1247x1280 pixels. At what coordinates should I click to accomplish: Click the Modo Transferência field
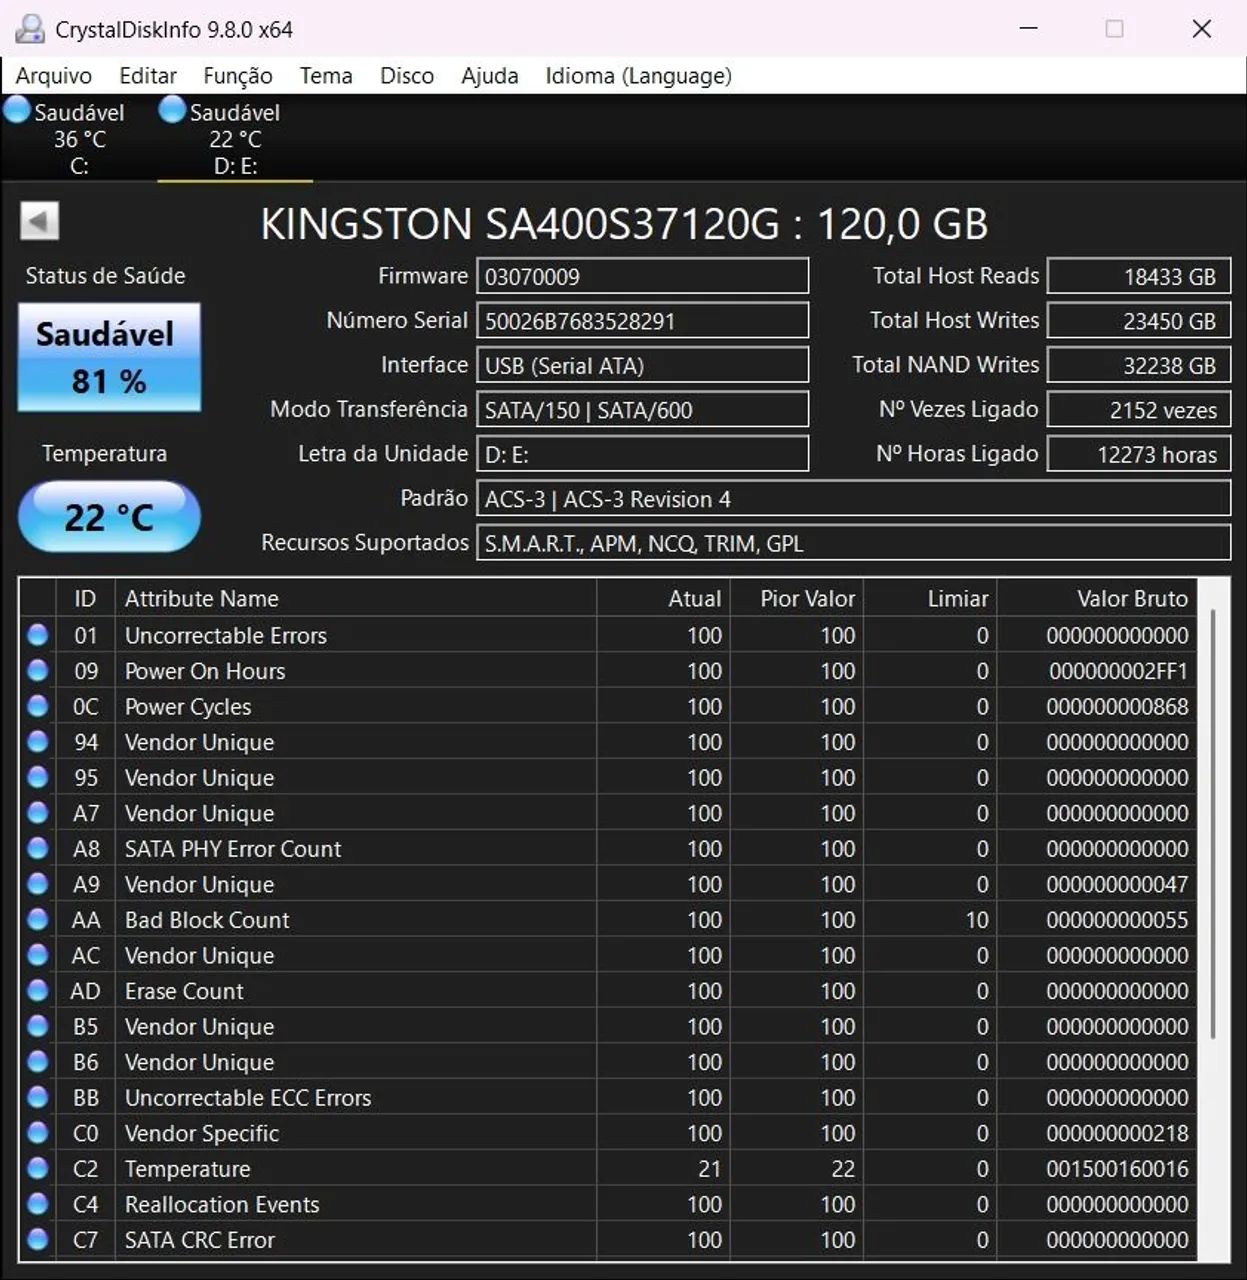pyautogui.click(x=642, y=409)
